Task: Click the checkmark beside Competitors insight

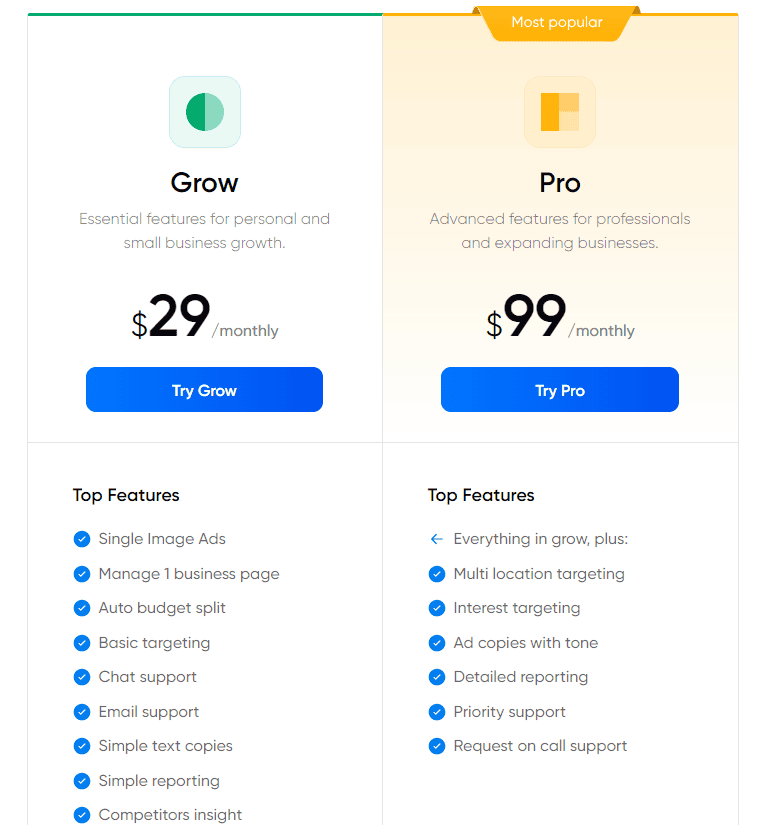Action: [x=82, y=815]
